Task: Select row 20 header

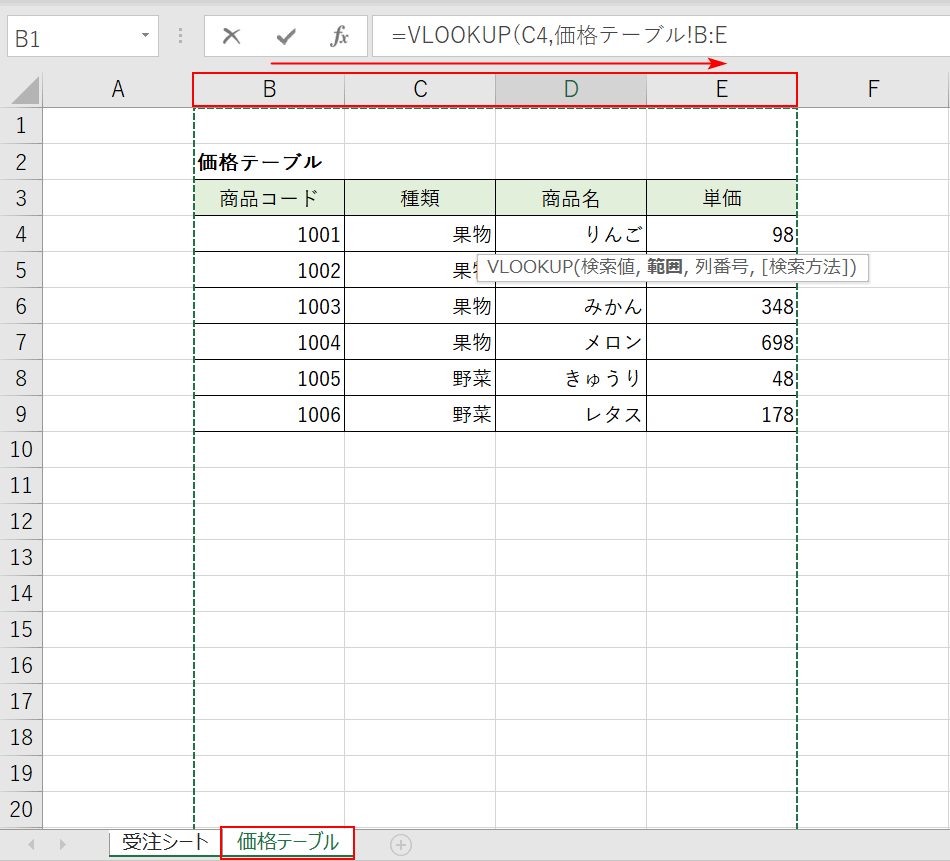Action: pyautogui.click(x=21, y=809)
